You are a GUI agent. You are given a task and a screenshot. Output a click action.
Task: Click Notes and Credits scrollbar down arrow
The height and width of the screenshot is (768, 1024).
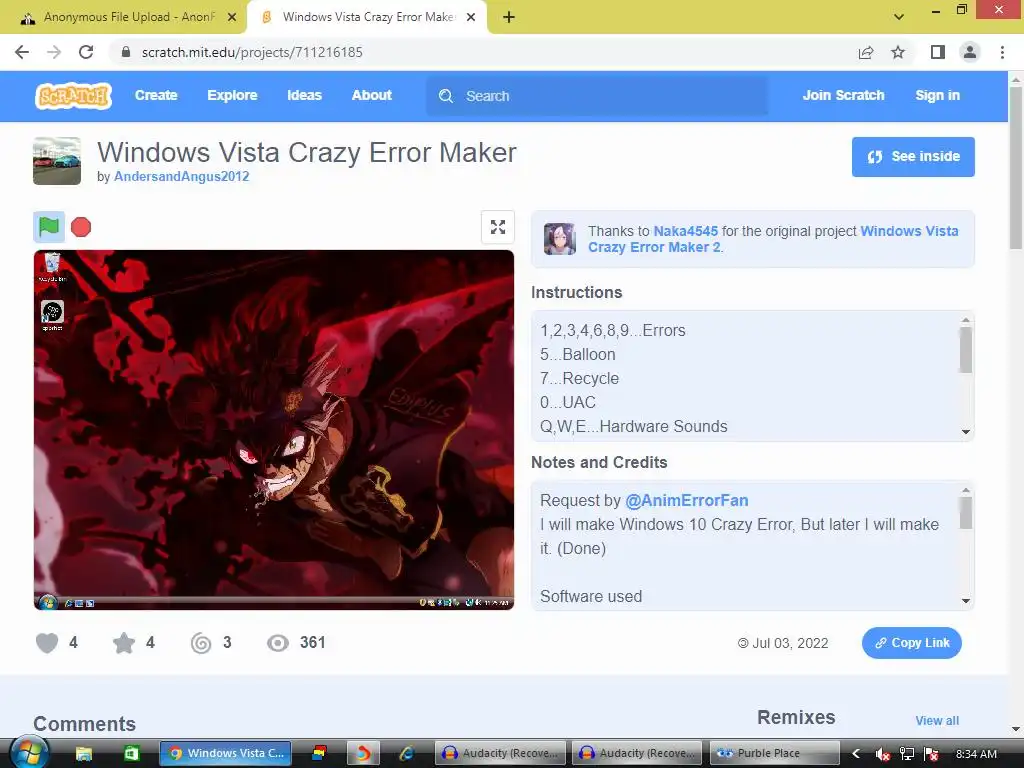click(965, 601)
